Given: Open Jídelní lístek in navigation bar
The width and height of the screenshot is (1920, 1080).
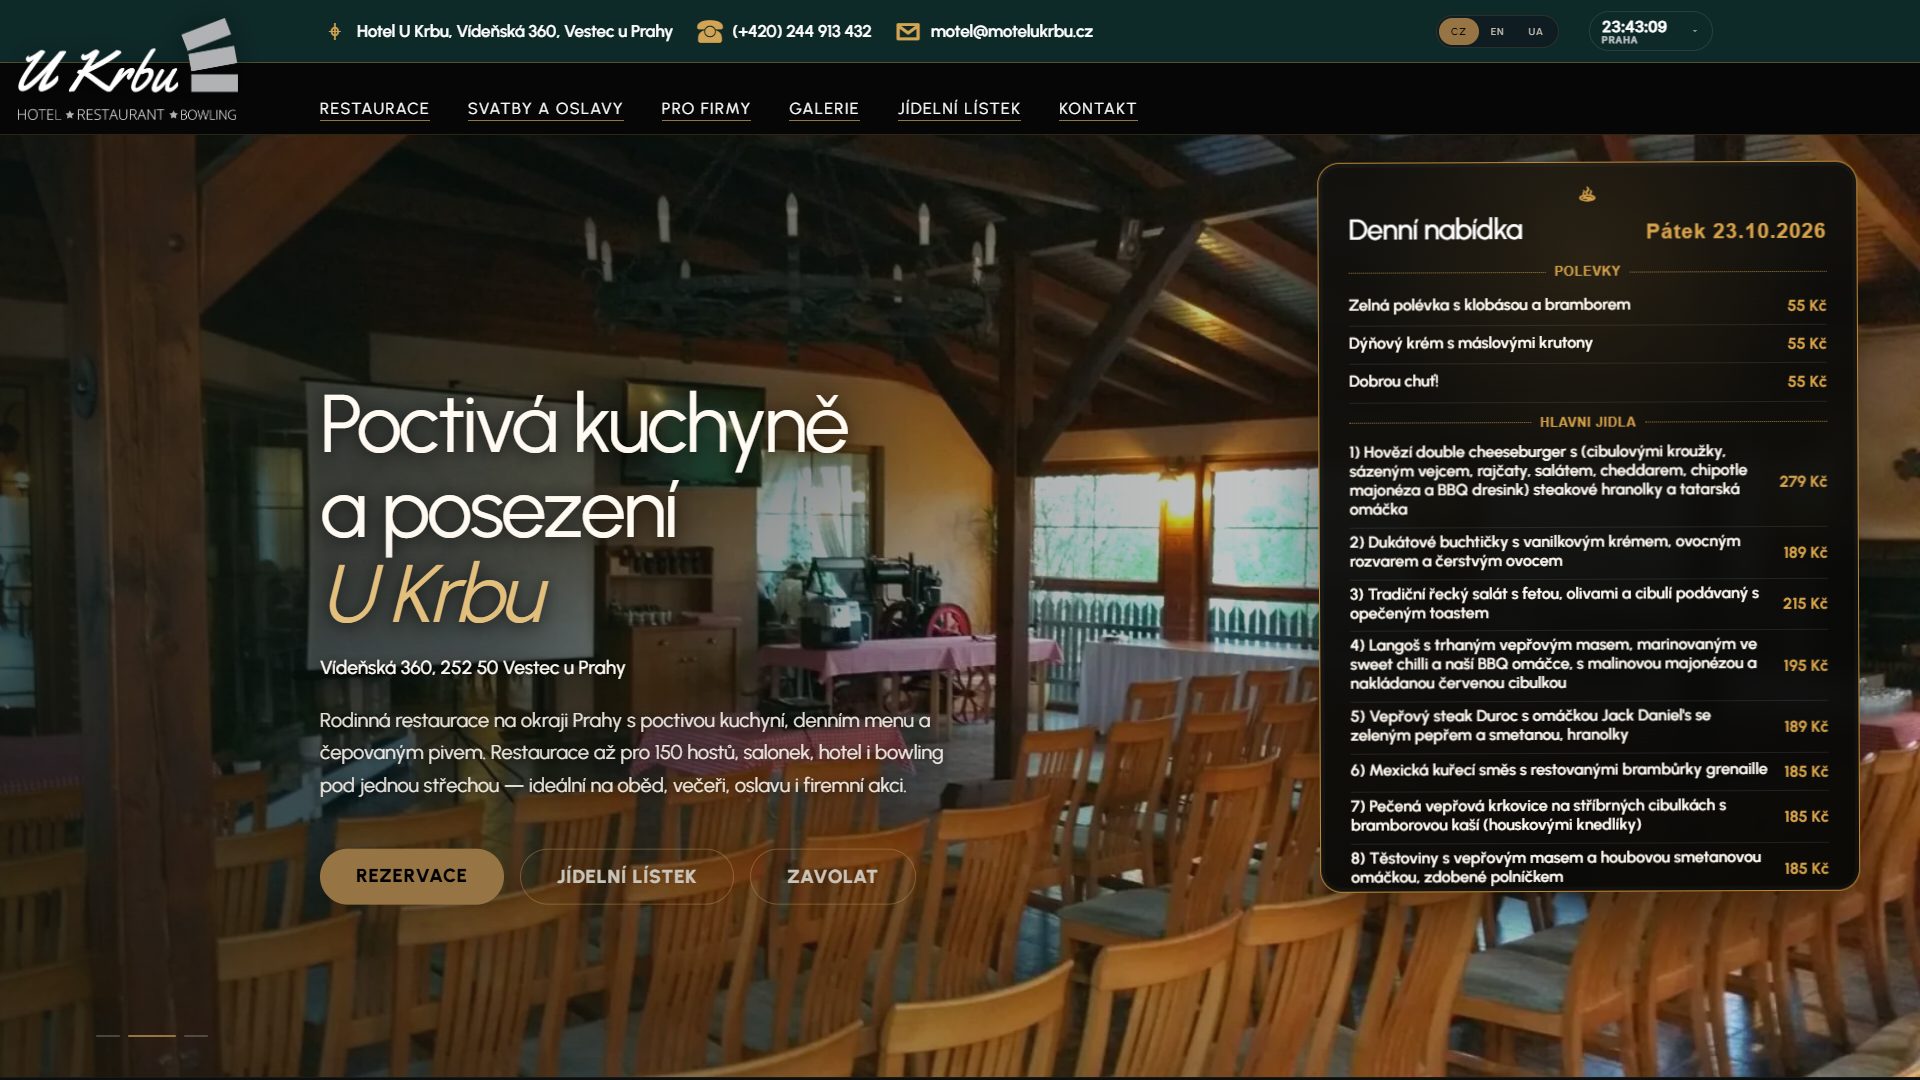Looking at the screenshot, I should [x=959, y=109].
